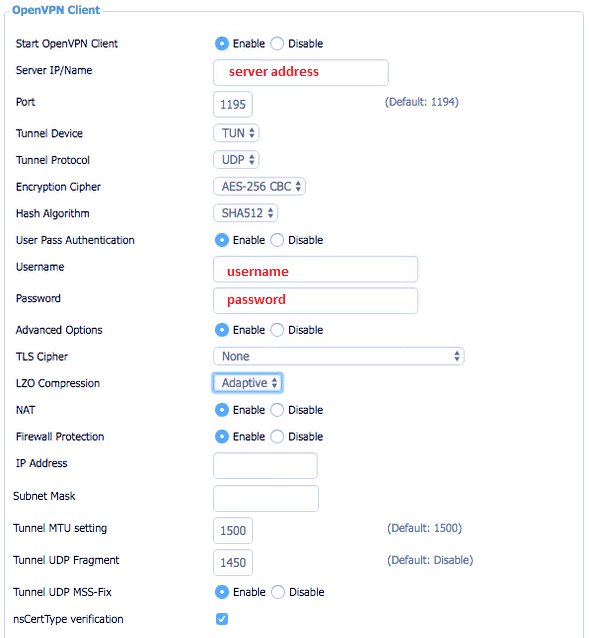The image size is (589, 638).
Task: Disable Start OpenVPN Client radio button
Action: click(277, 44)
